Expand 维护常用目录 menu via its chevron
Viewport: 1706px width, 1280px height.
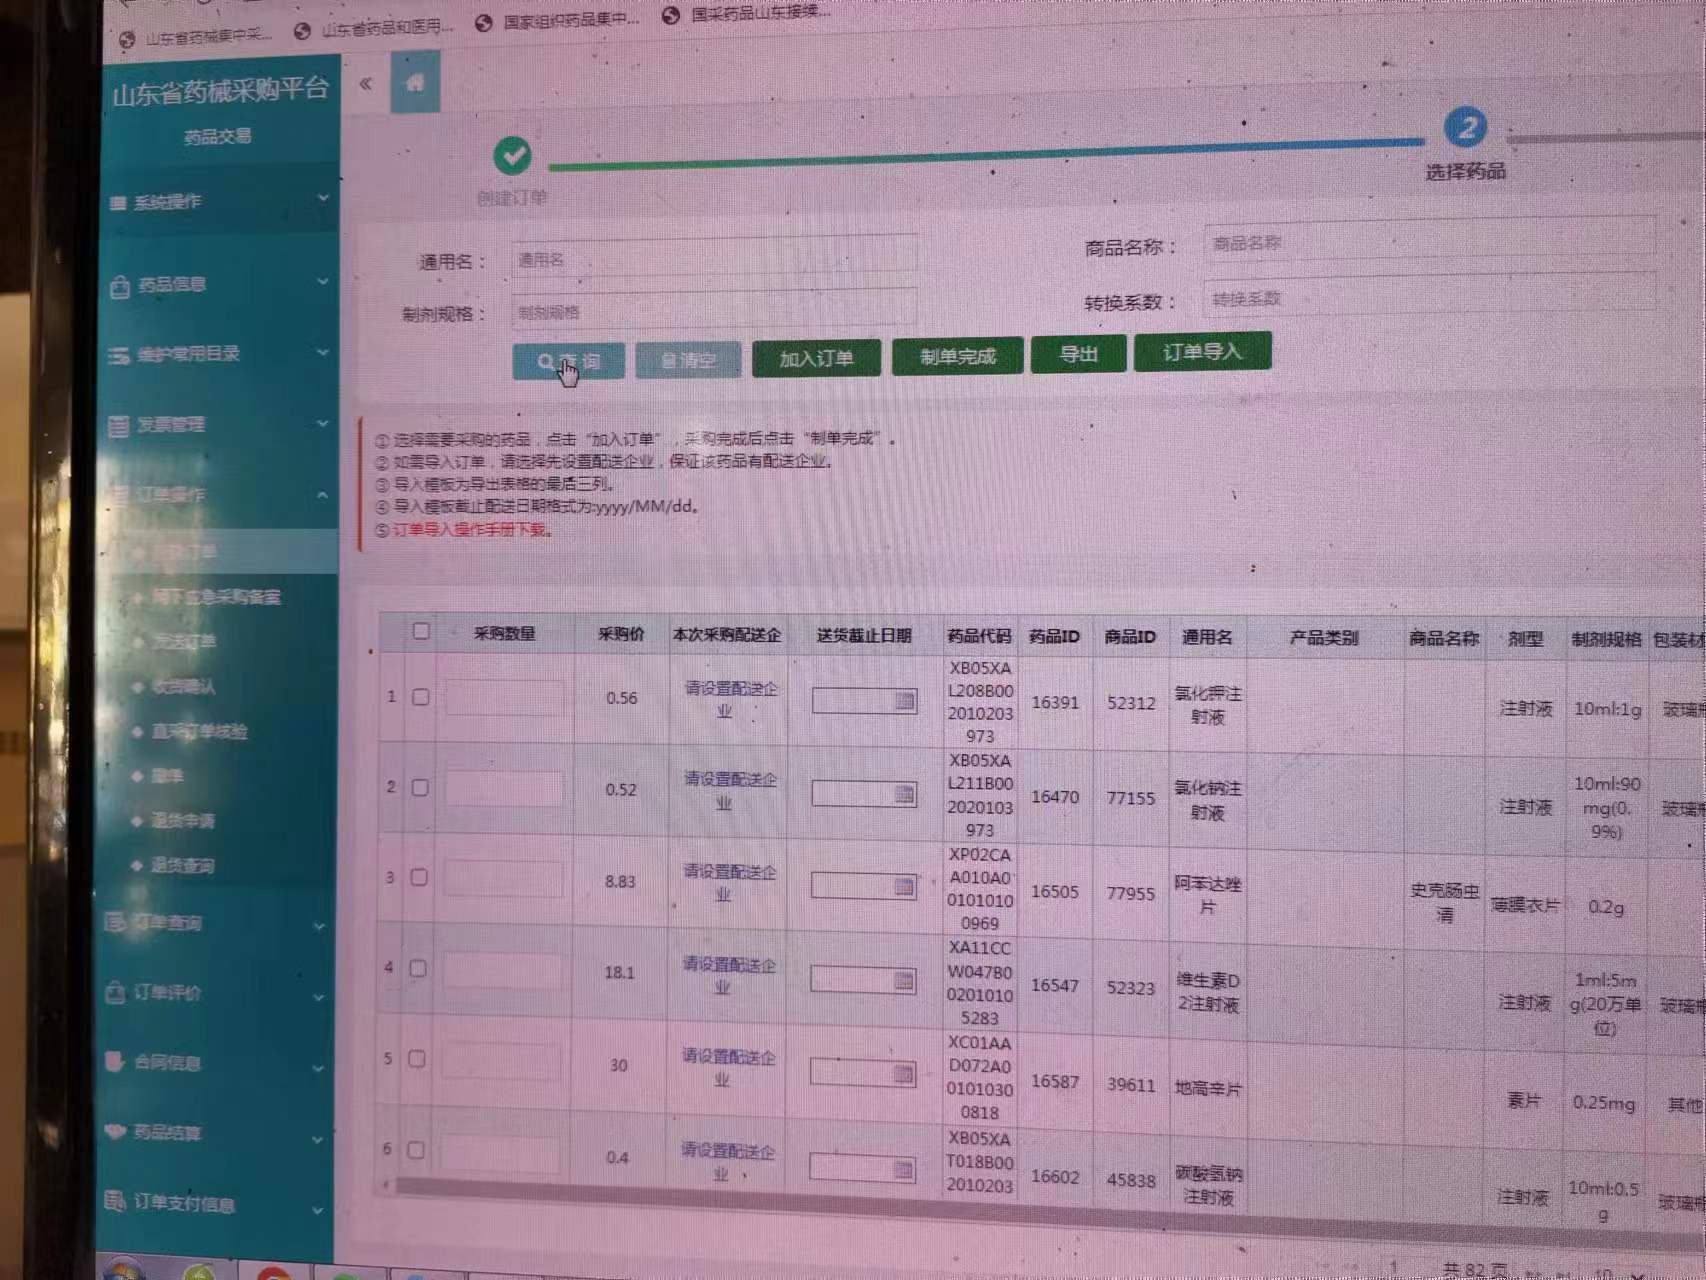[x=323, y=352]
